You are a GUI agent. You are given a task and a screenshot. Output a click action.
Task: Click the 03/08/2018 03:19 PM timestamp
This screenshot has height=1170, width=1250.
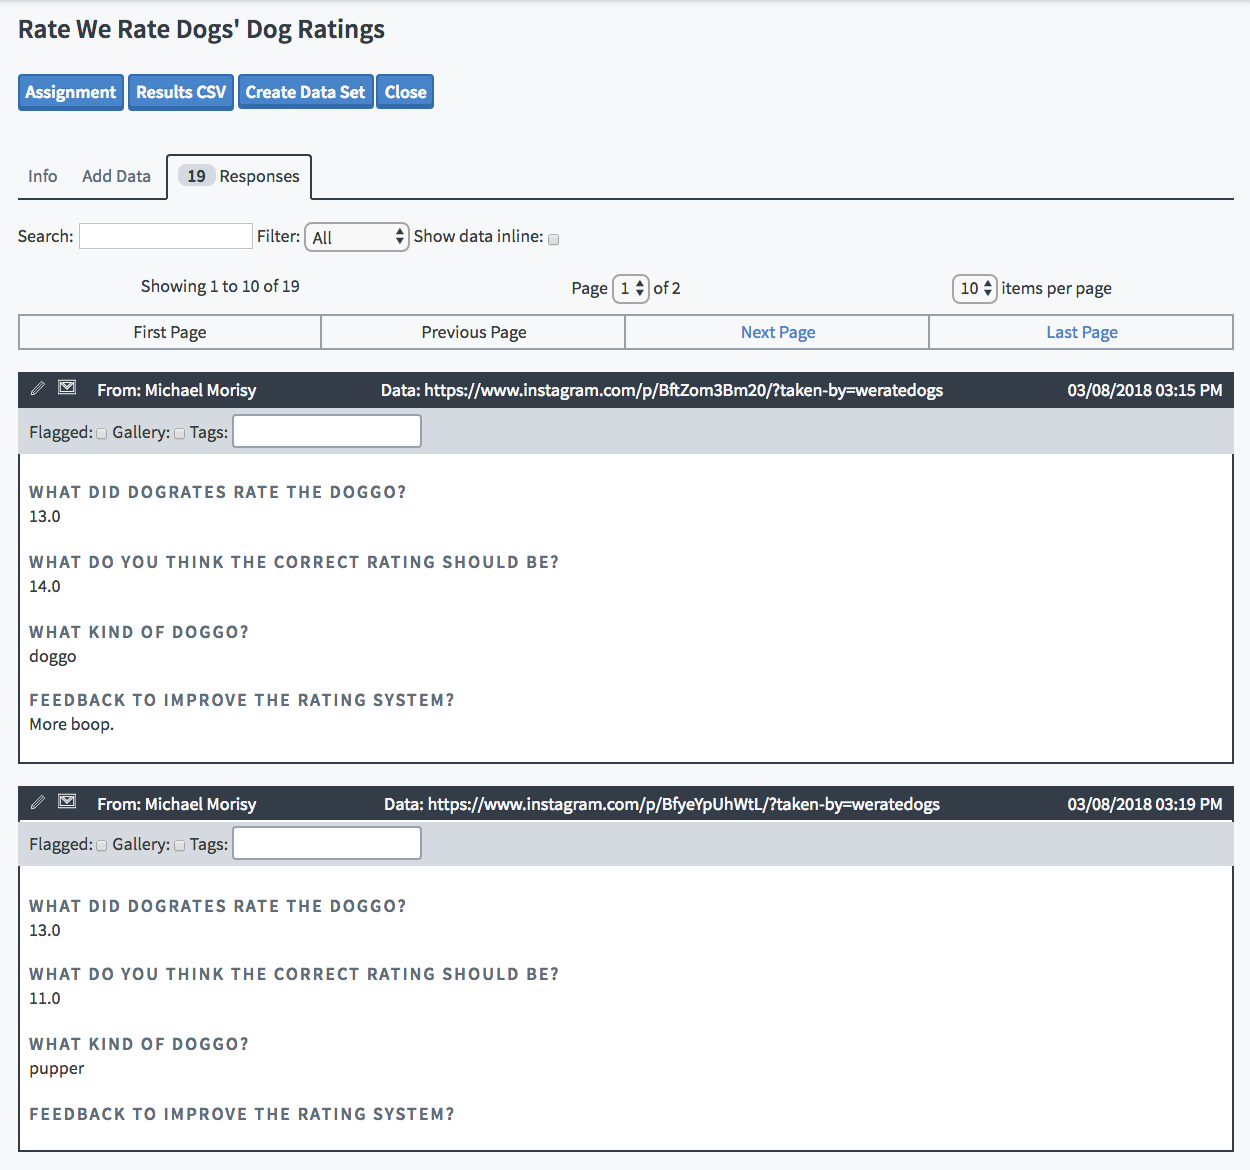pyautogui.click(x=1145, y=804)
